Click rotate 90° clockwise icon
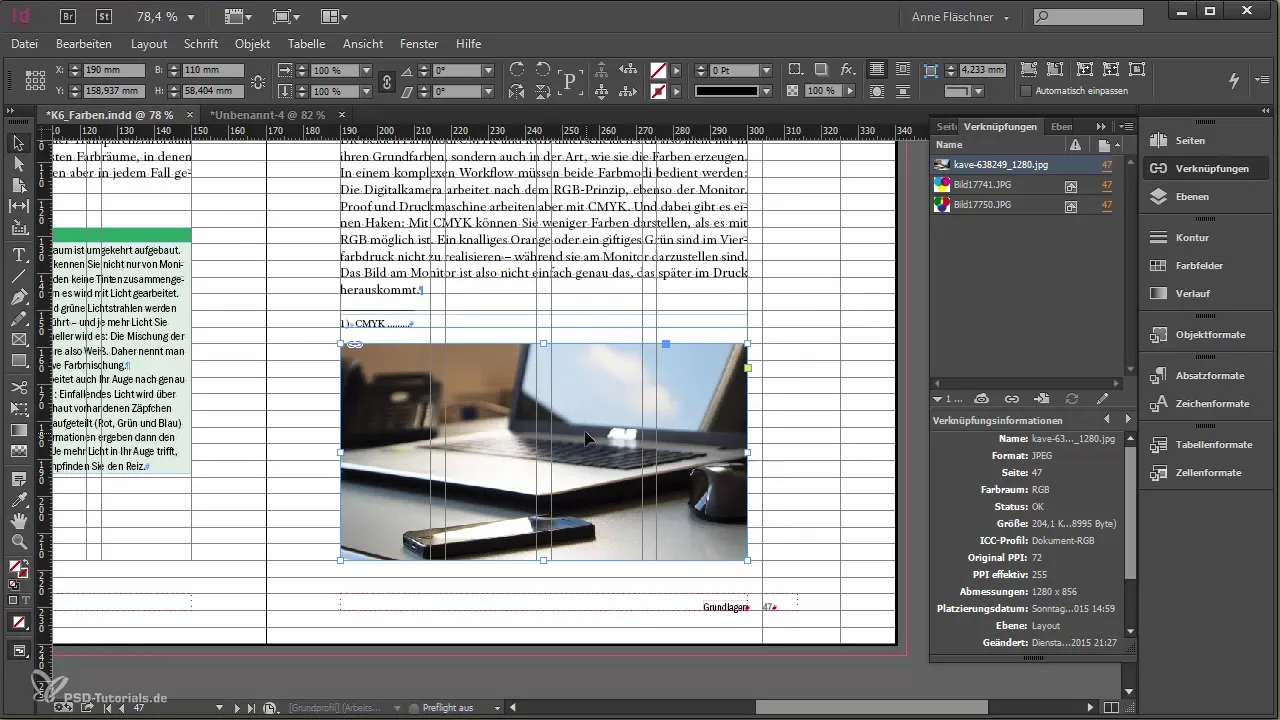The image size is (1280, 720). pyautogui.click(x=517, y=70)
